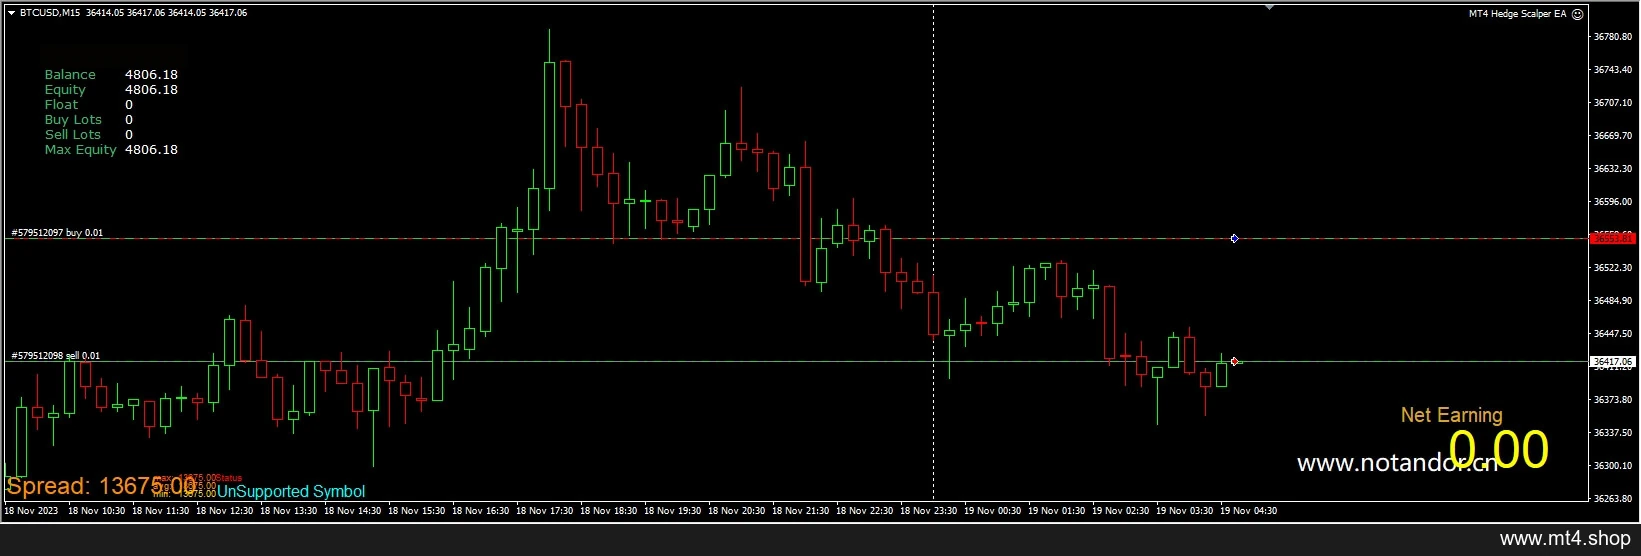
Task: Click the 36632.30 price axis label
Action: click(x=1612, y=169)
